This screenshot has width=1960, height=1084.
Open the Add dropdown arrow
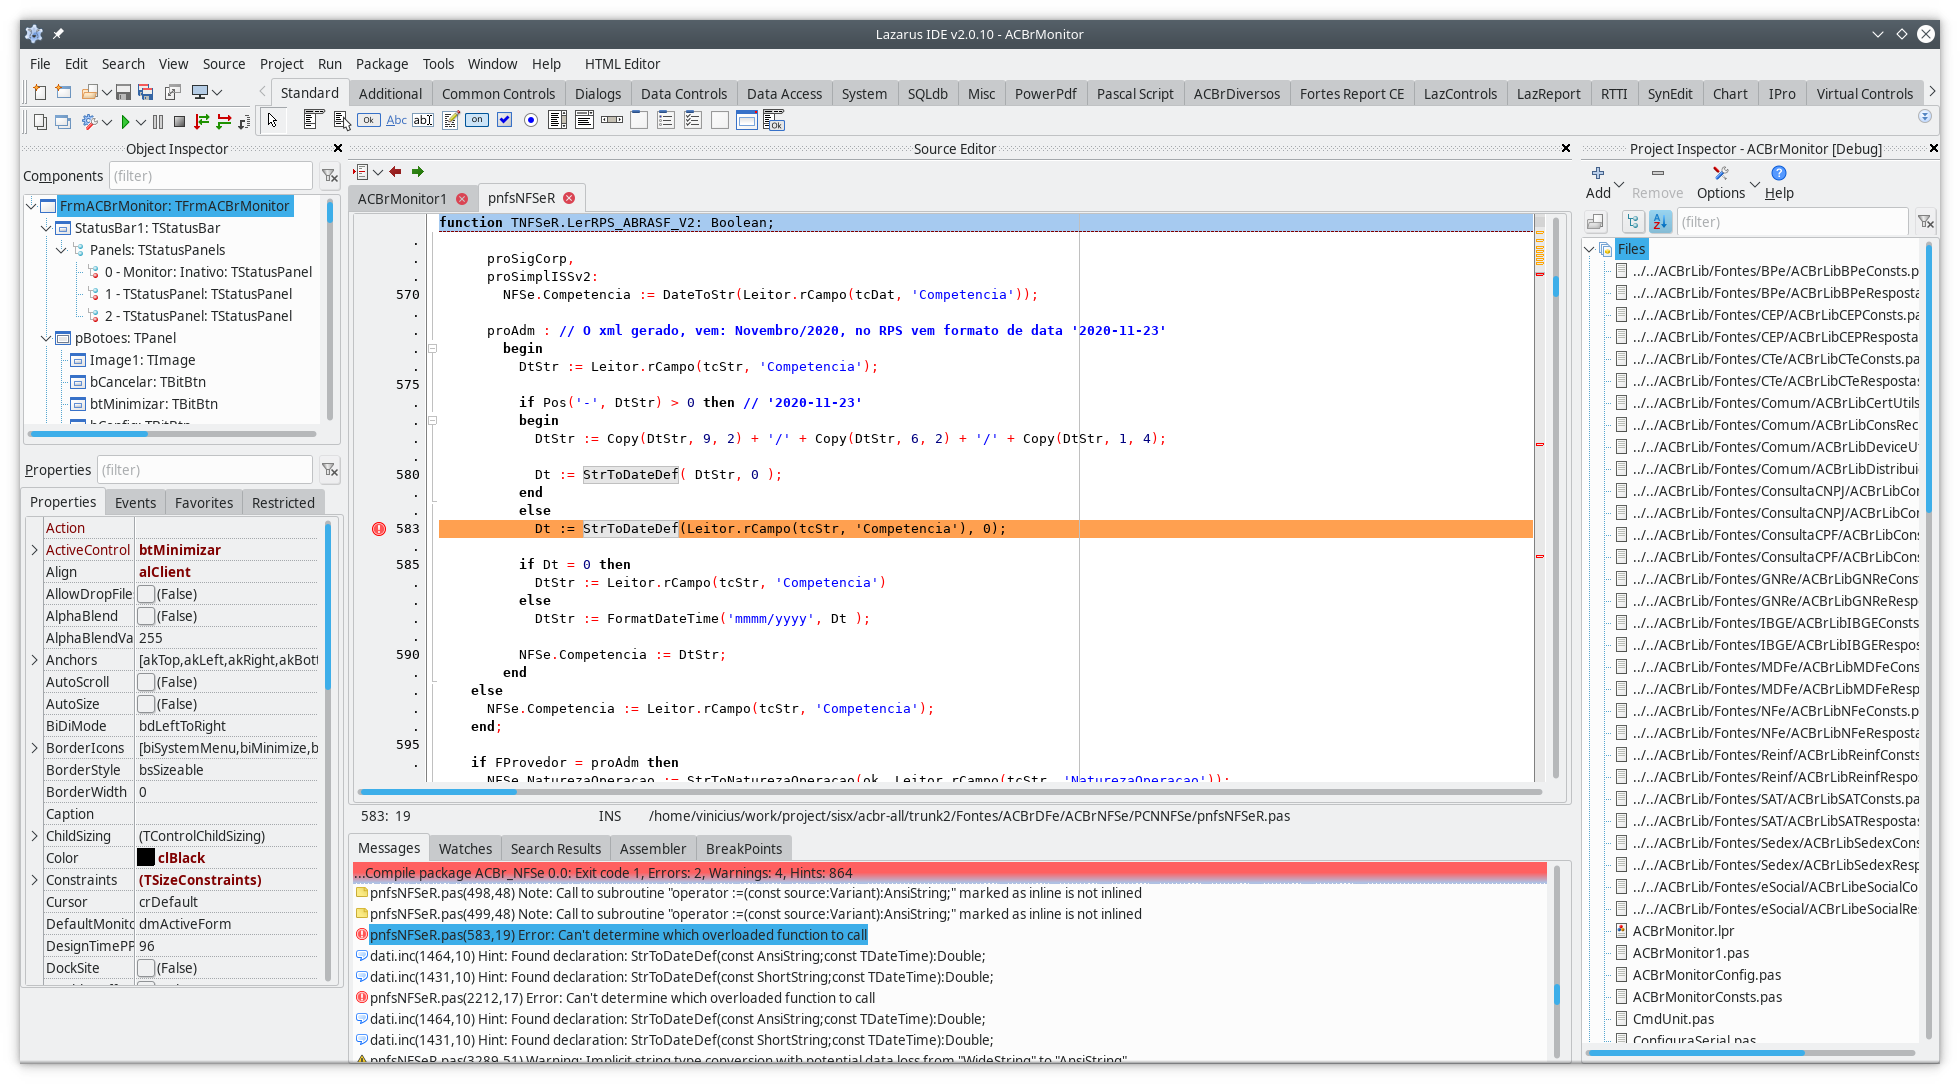(x=1619, y=185)
